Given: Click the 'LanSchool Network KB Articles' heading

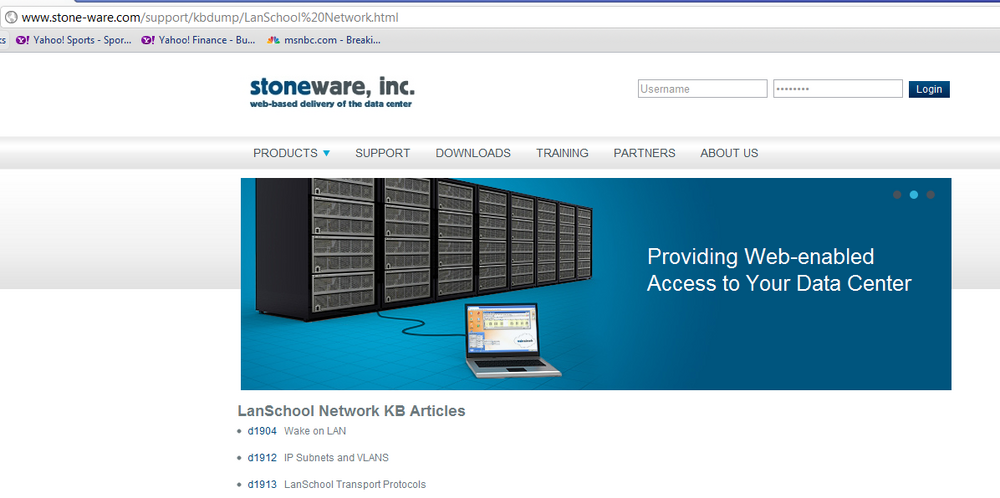Looking at the screenshot, I should coord(351,411).
